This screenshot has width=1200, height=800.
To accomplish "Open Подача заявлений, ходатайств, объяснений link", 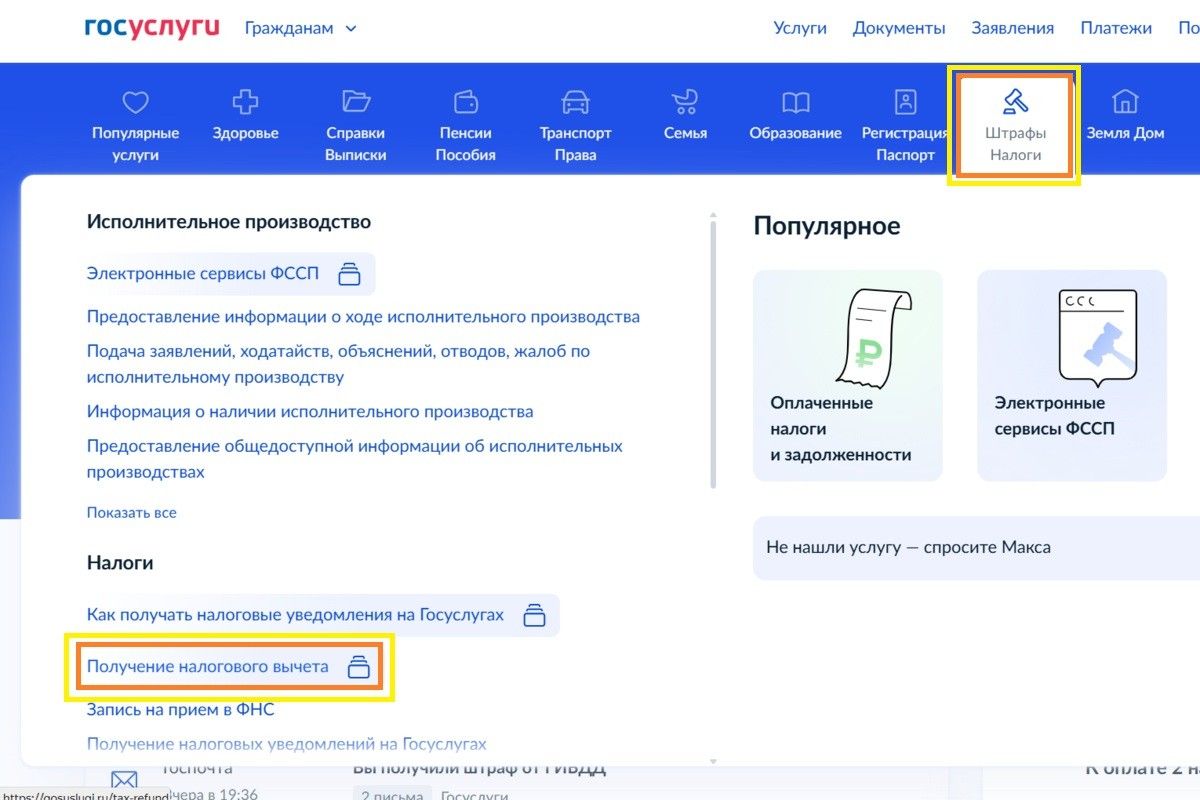I will [x=338, y=364].
